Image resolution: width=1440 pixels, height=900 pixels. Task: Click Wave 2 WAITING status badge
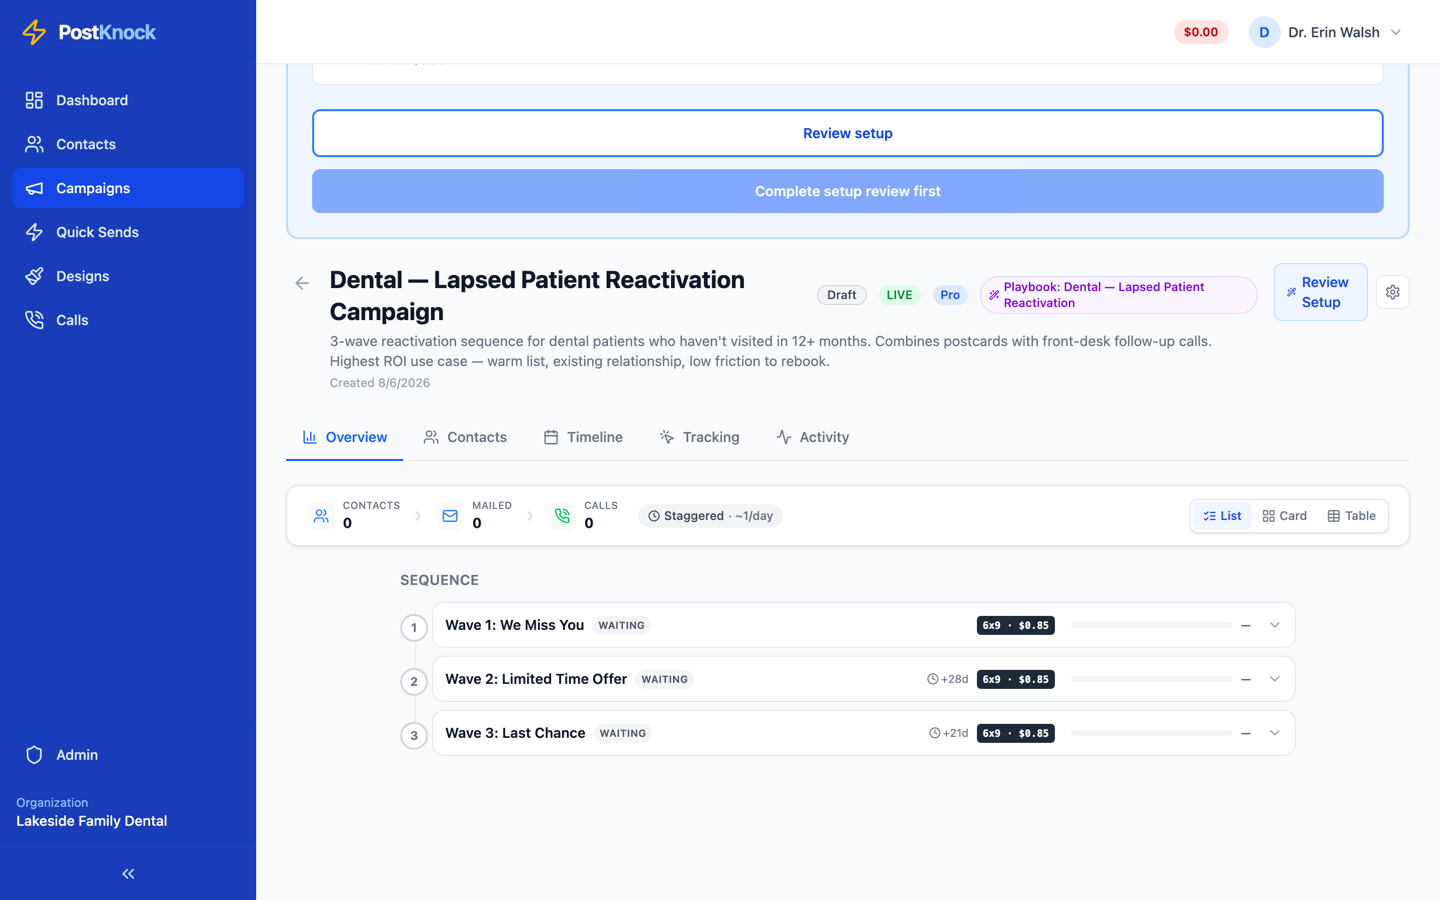(x=665, y=679)
